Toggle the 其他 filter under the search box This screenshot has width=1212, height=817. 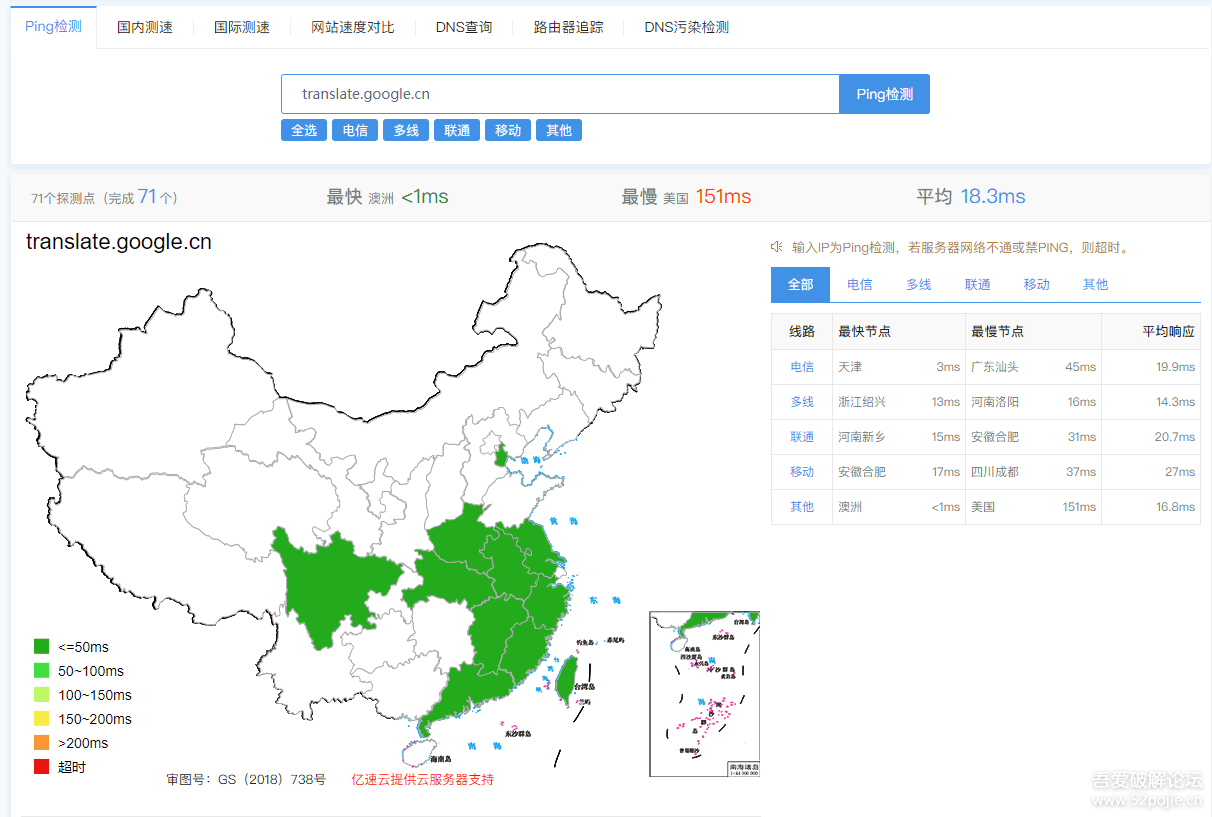coord(559,130)
